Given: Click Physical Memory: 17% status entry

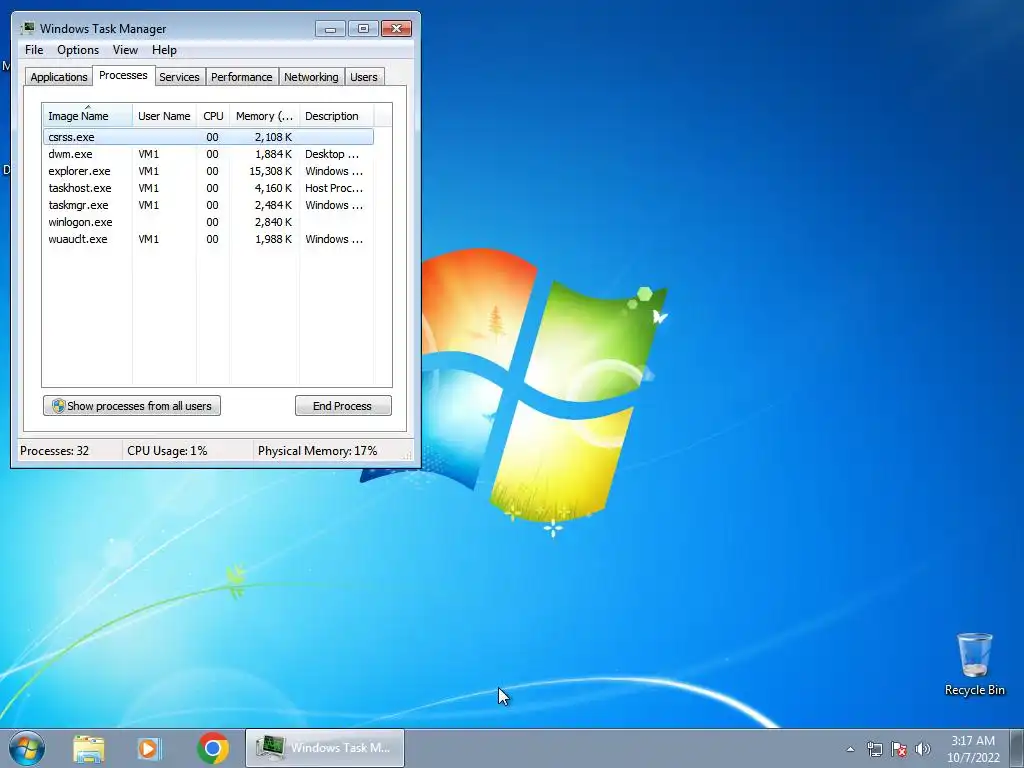Looking at the screenshot, I should point(317,451).
